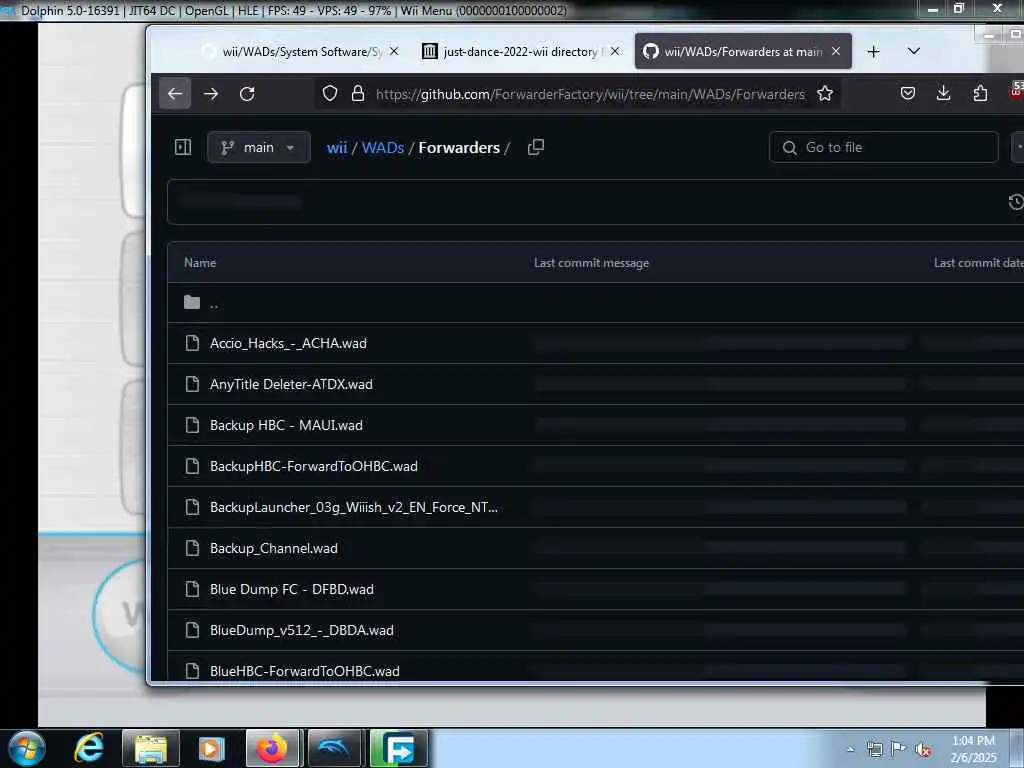Open Windows Media Player taskbar icon
Screen dimensions: 1024x768
pyautogui.click(x=210, y=748)
